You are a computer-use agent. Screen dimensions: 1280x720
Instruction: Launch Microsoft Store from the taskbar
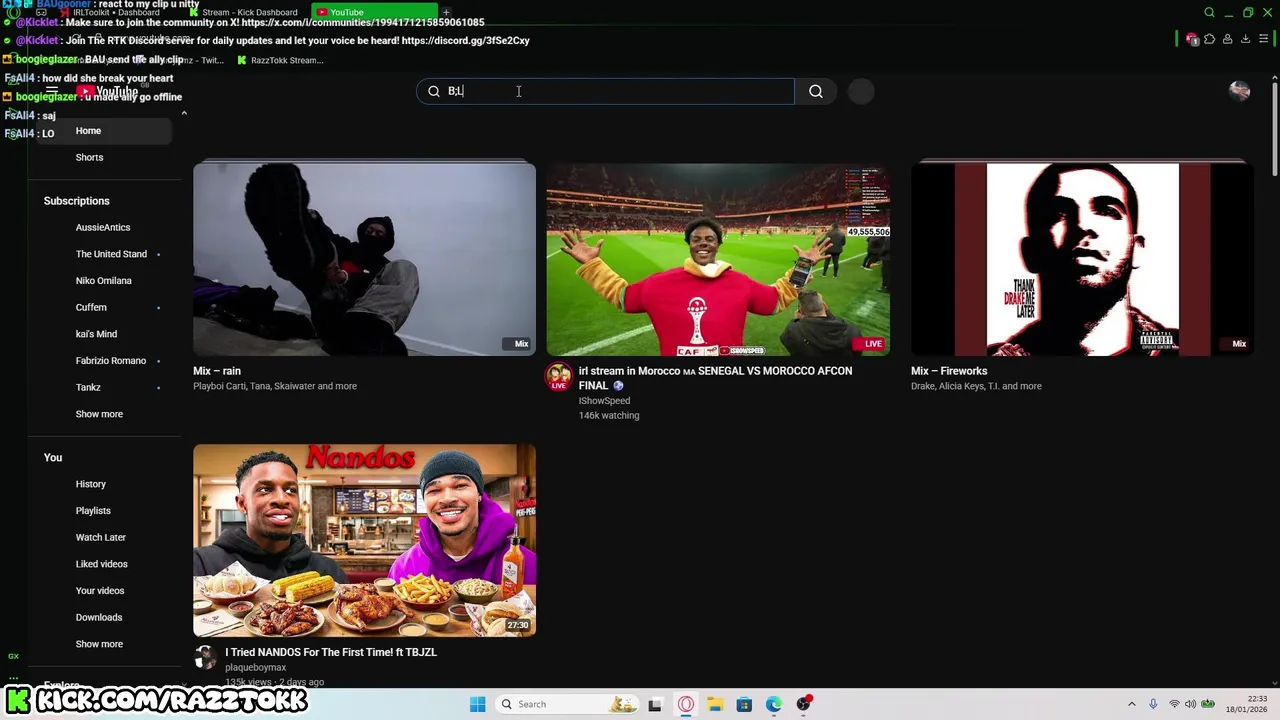(744, 704)
